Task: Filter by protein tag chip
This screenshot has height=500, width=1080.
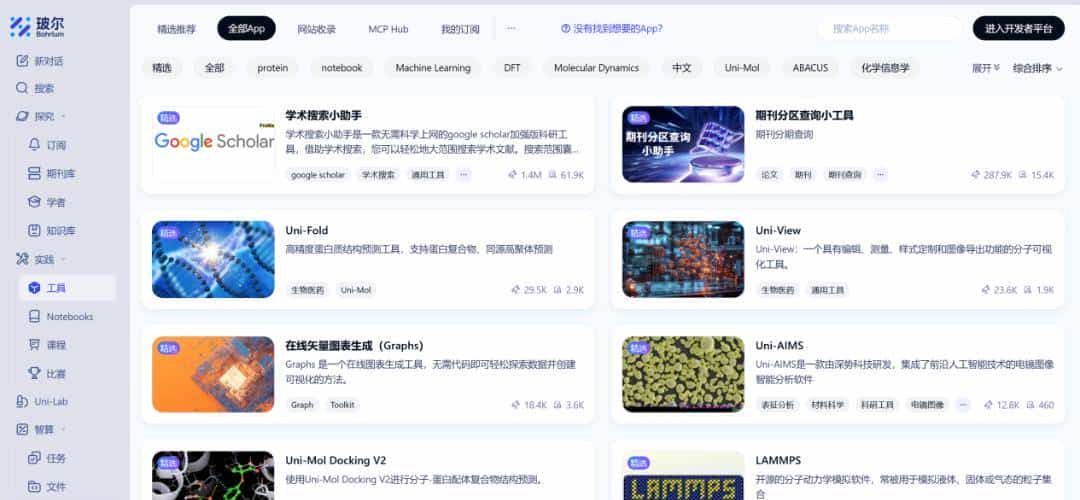Action: tap(273, 68)
